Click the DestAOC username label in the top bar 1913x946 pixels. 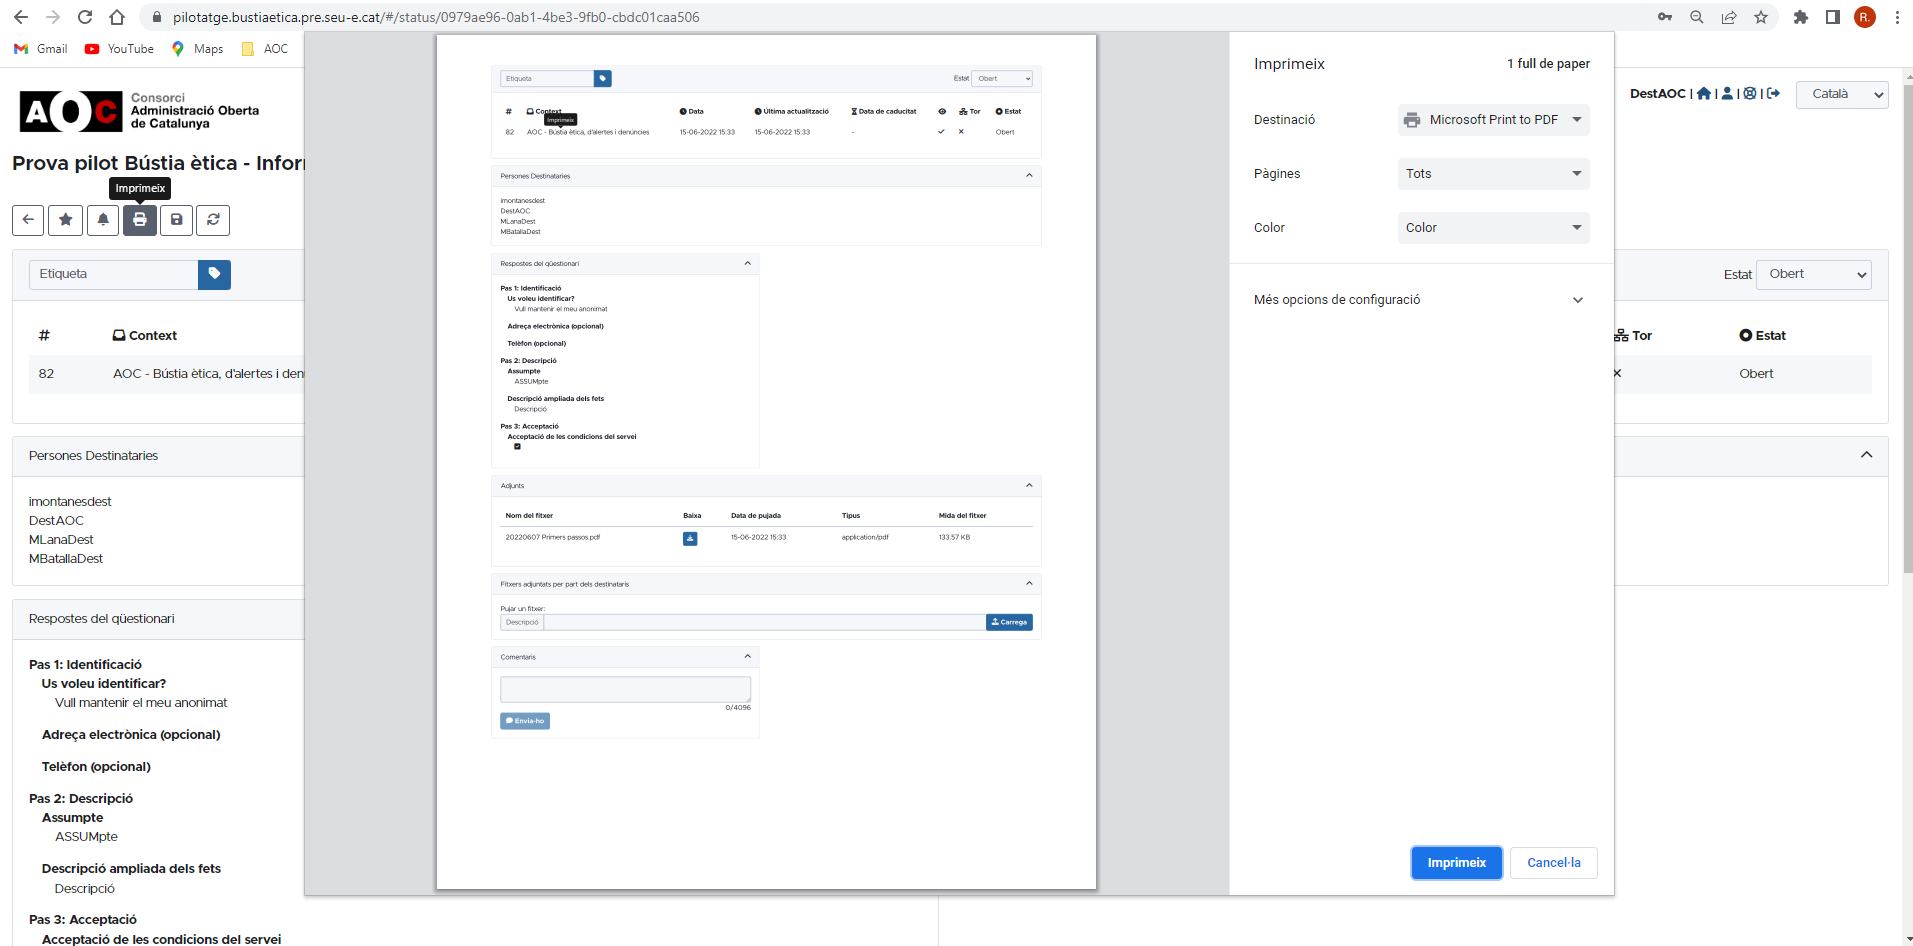(x=1657, y=93)
